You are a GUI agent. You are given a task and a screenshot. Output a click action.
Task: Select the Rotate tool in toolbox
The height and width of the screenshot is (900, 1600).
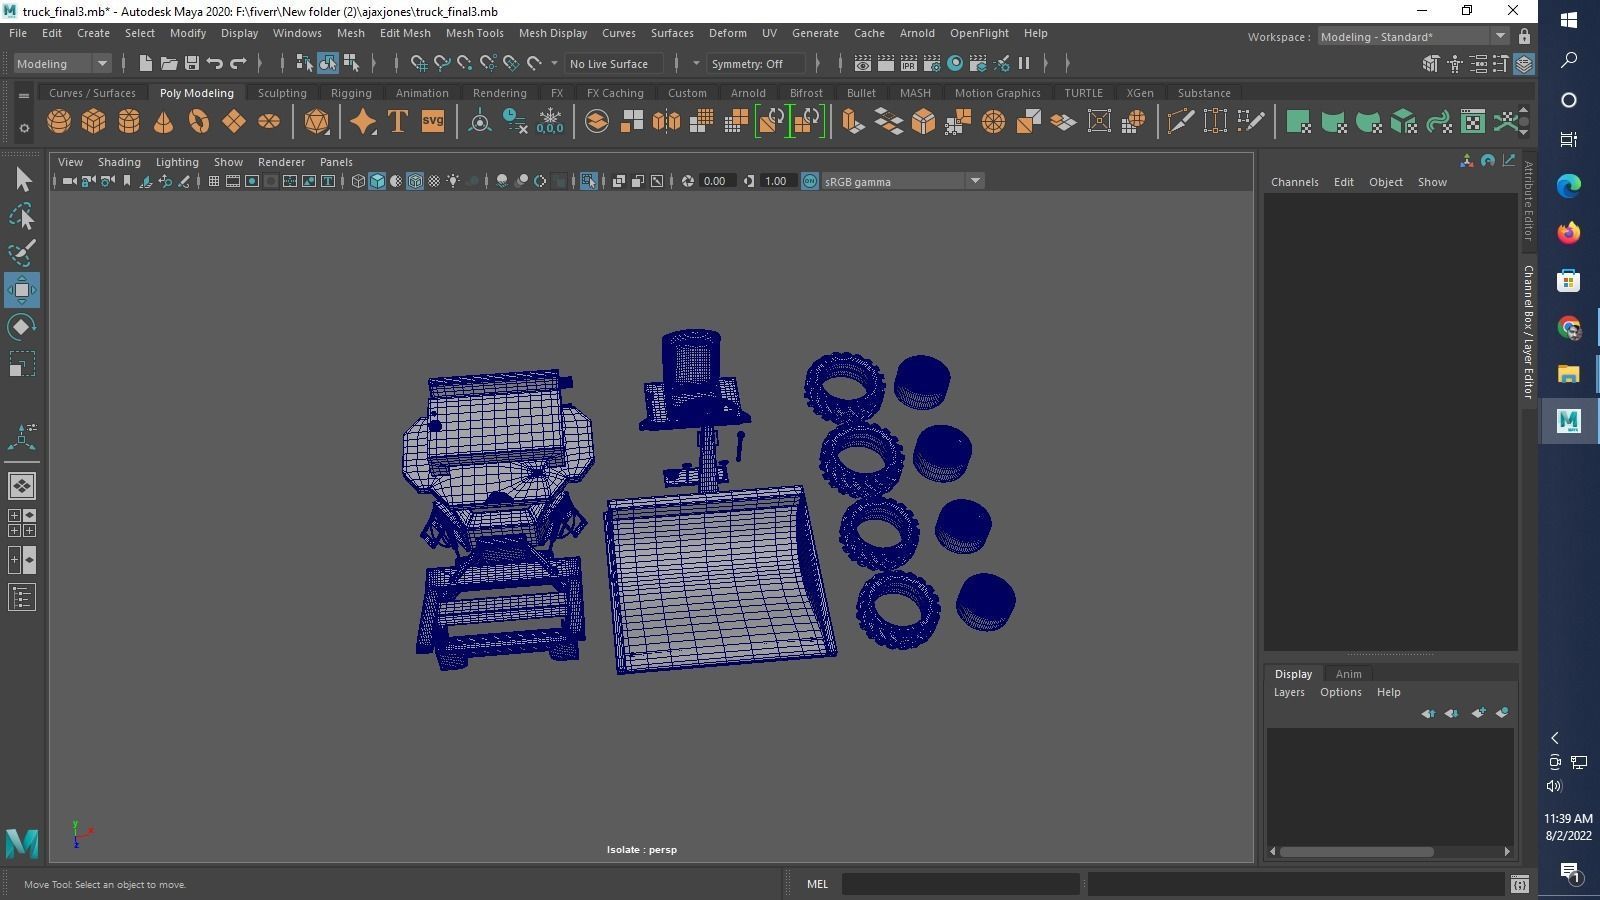click(22, 327)
